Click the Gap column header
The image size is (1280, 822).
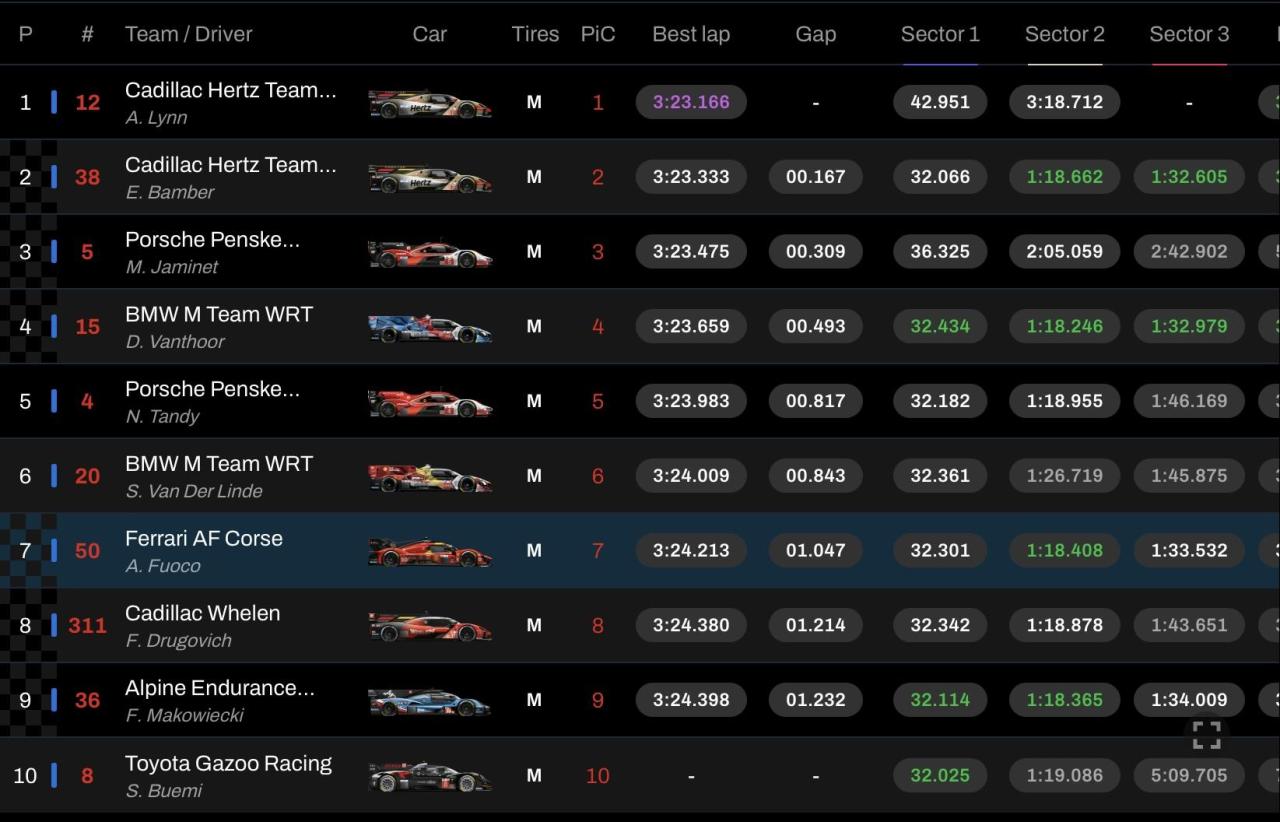815,34
